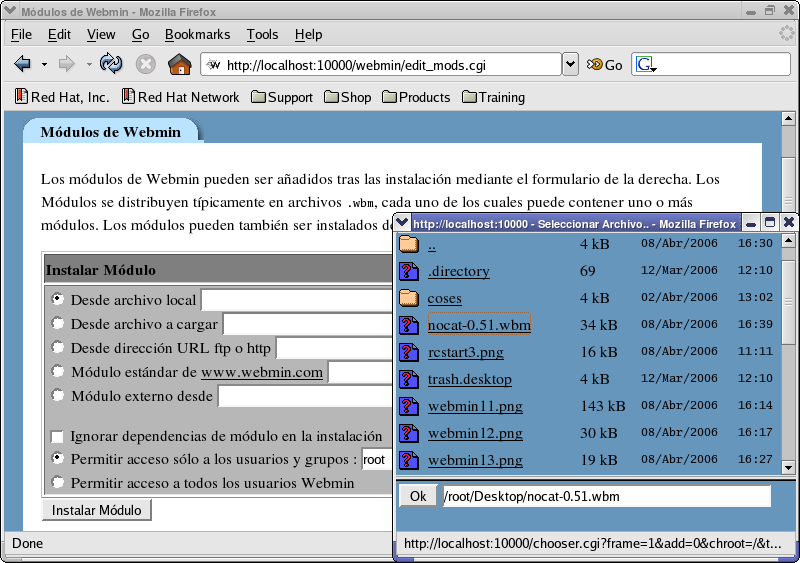Open the Products bookmarks folder
Image resolution: width=800 pixels, height=563 pixels.
(x=416, y=97)
